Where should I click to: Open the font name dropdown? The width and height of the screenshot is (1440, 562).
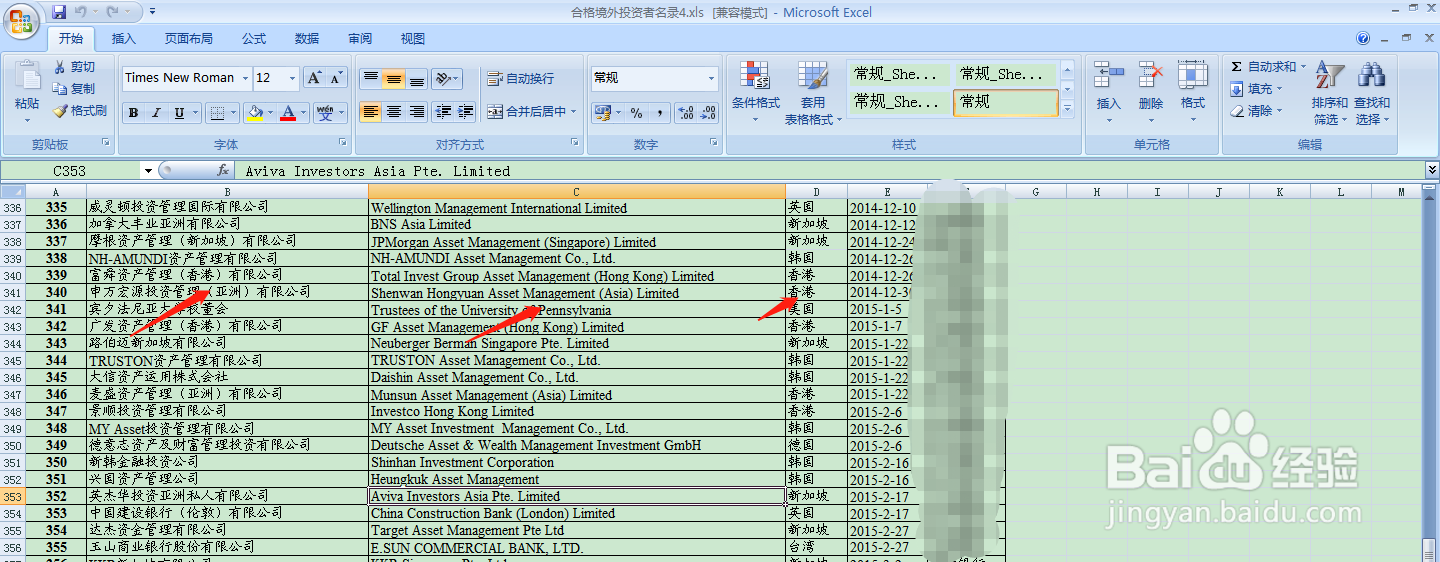point(244,78)
